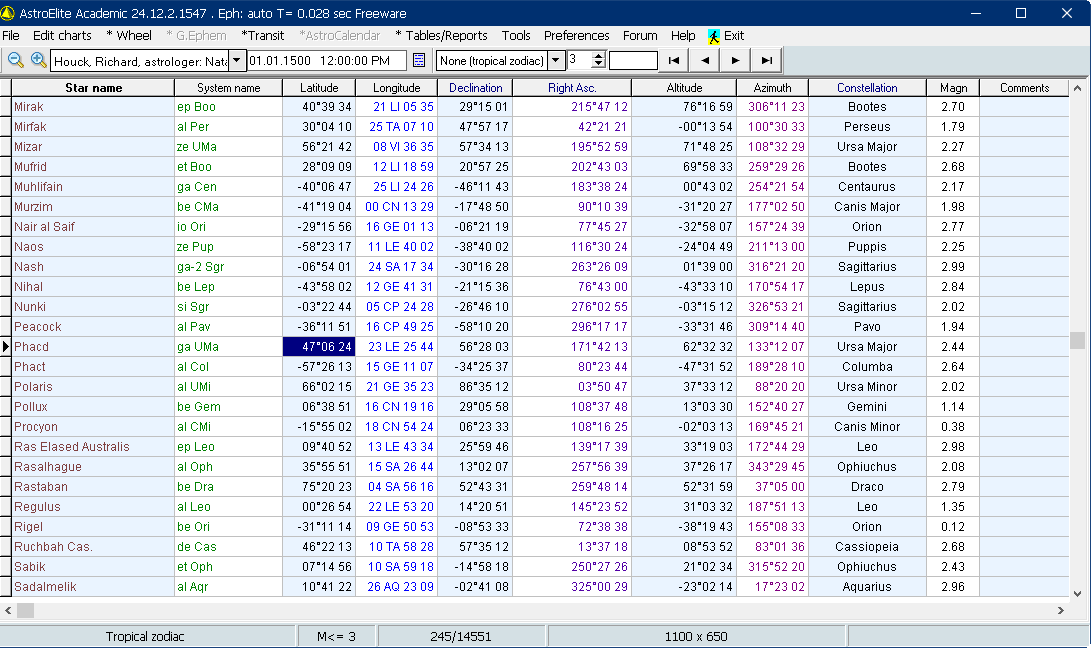This screenshot has height=648, width=1091.
Task: Open the File menu
Action: click(11, 36)
